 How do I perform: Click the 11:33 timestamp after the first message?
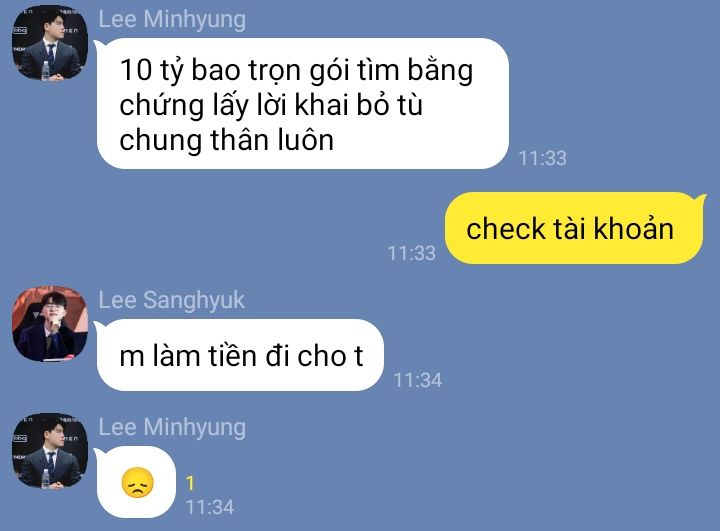[x=542, y=158]
